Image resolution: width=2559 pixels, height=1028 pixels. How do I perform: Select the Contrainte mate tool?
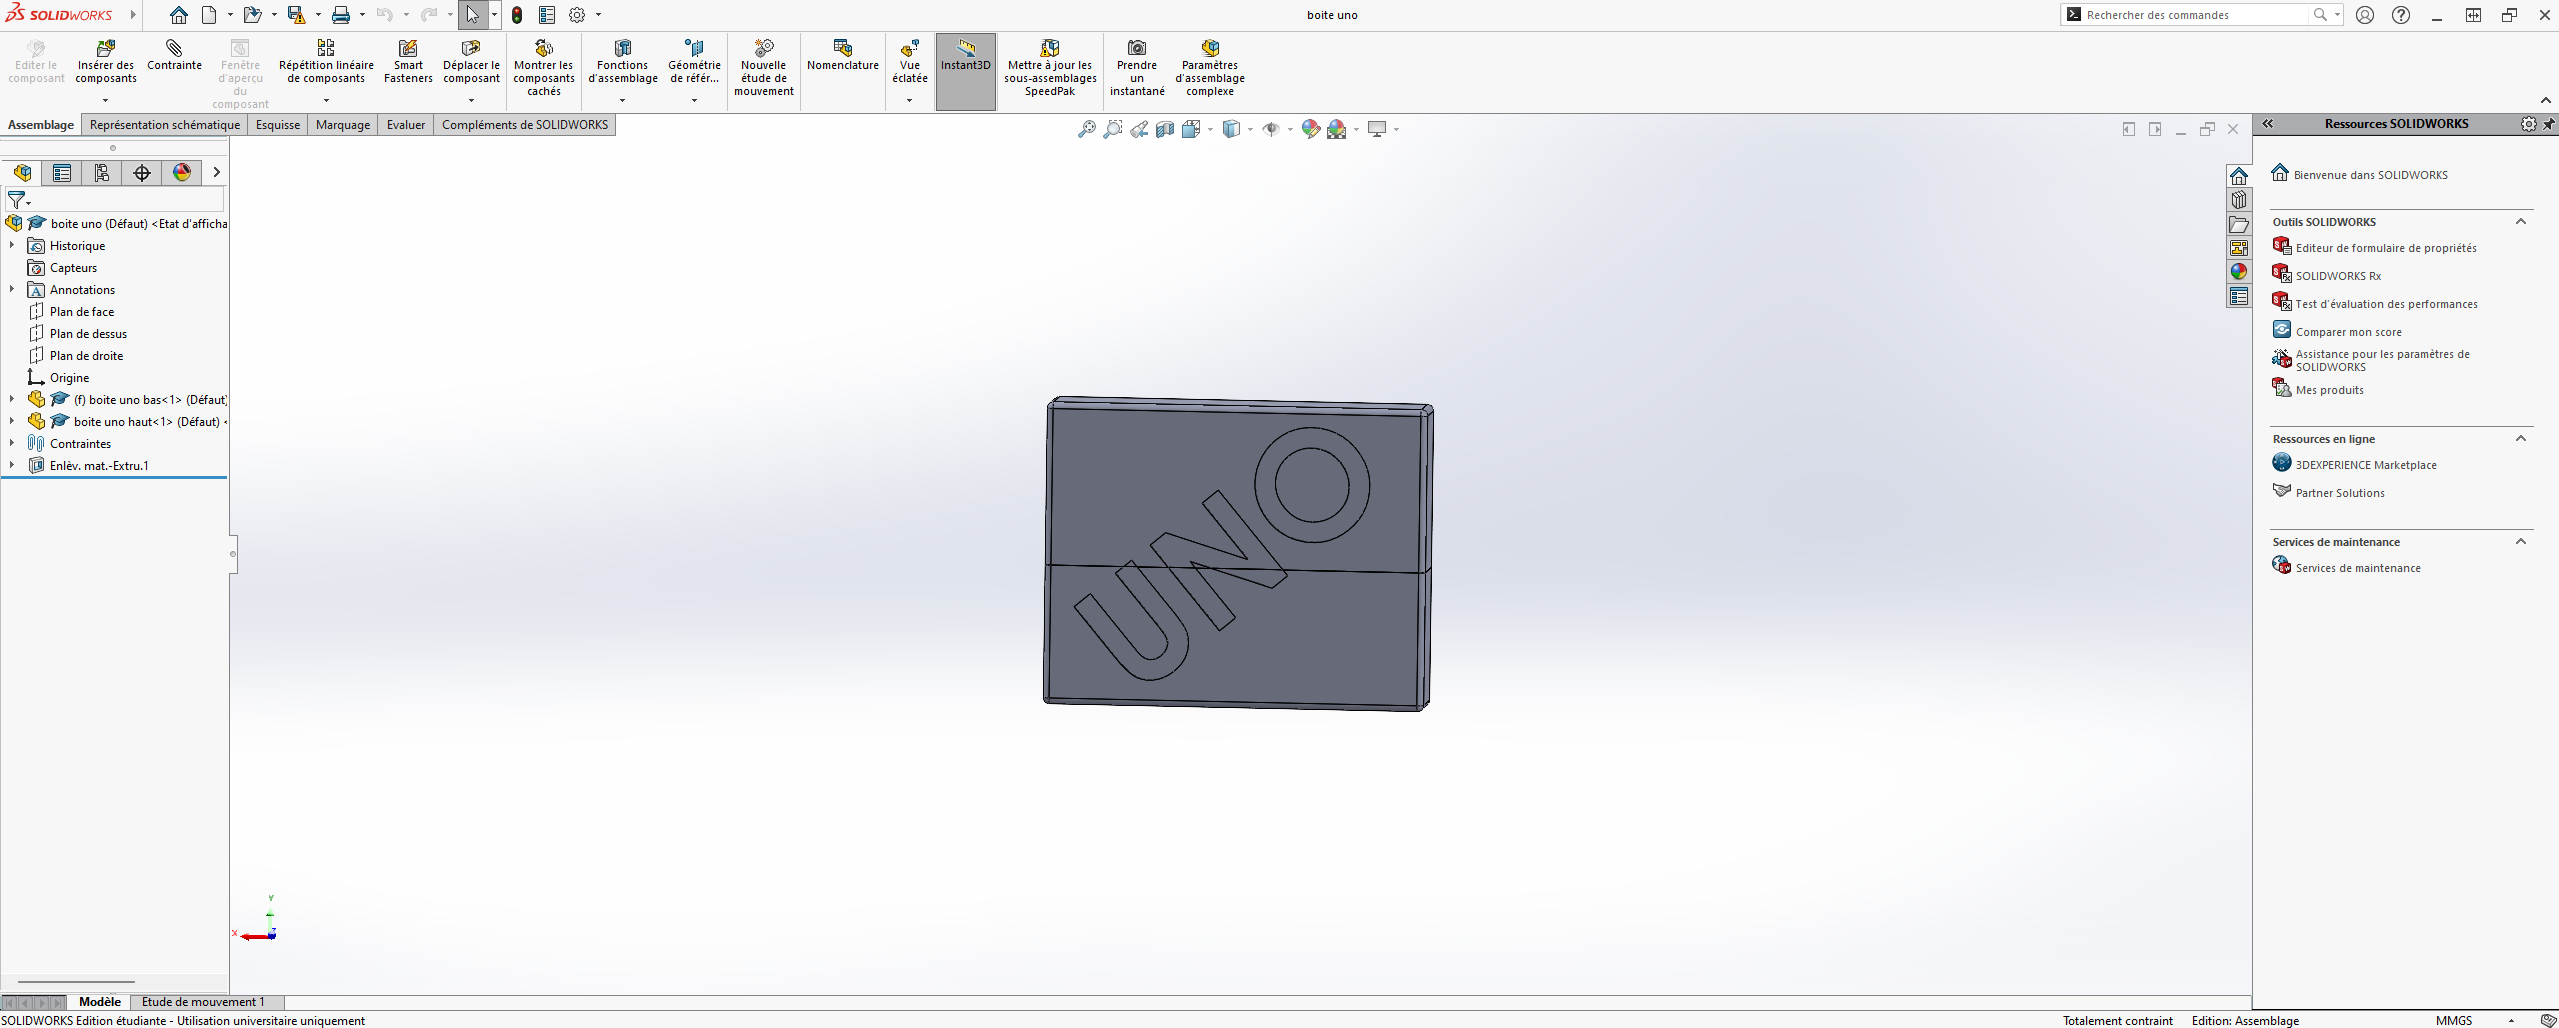coord(174,56)
